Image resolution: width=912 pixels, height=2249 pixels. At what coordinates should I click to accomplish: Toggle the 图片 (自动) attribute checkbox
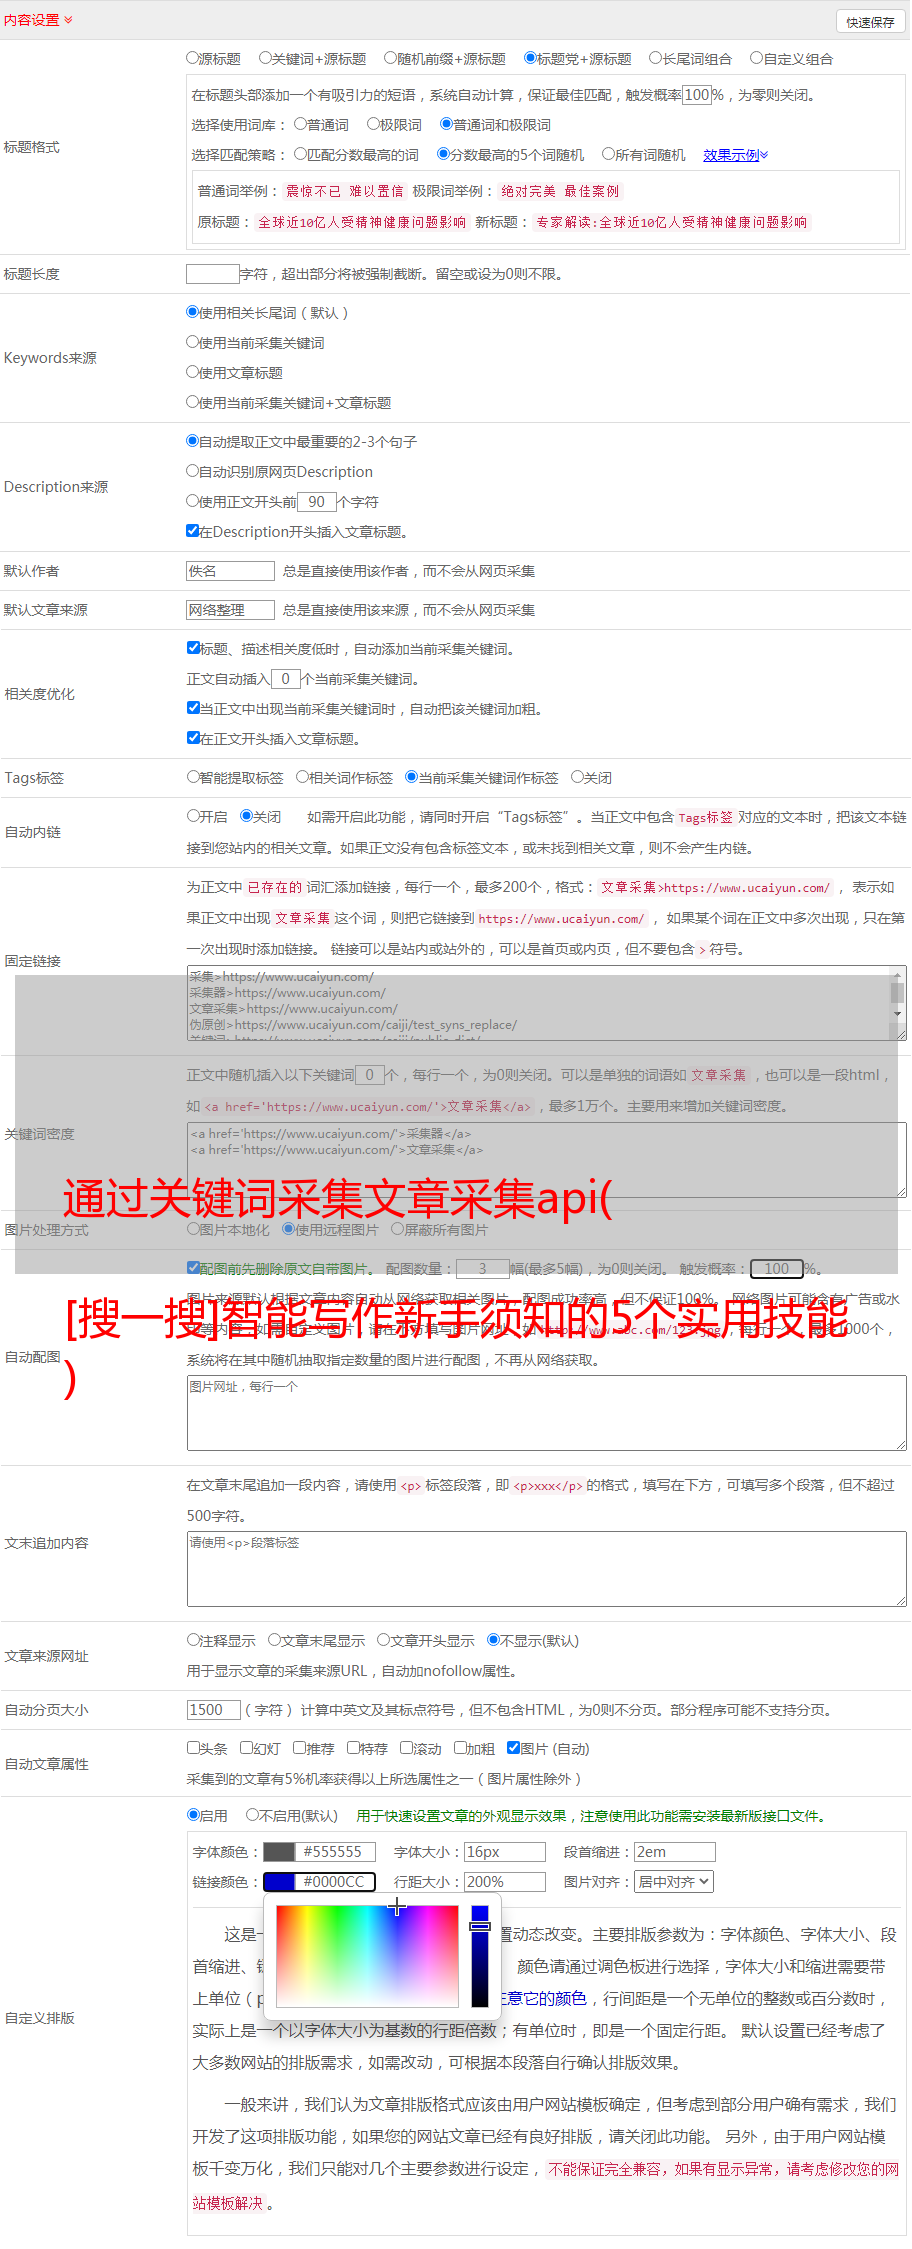(513, 1748)
